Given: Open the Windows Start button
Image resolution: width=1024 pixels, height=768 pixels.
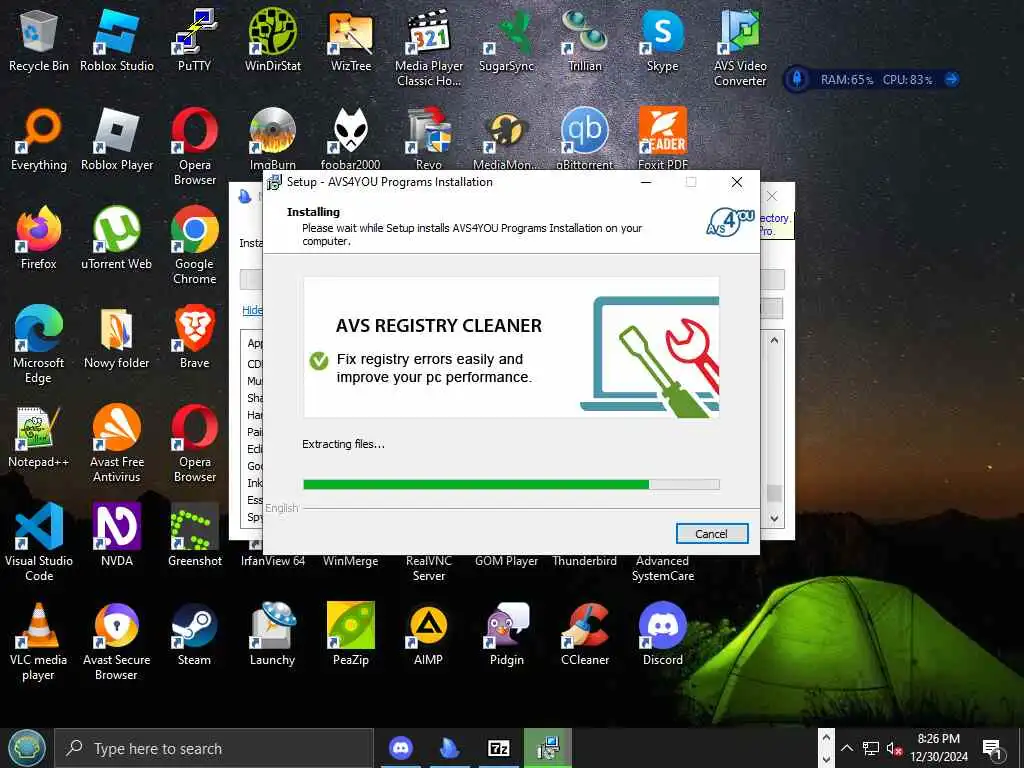Looking at the screenshot, I should point(27,748).
